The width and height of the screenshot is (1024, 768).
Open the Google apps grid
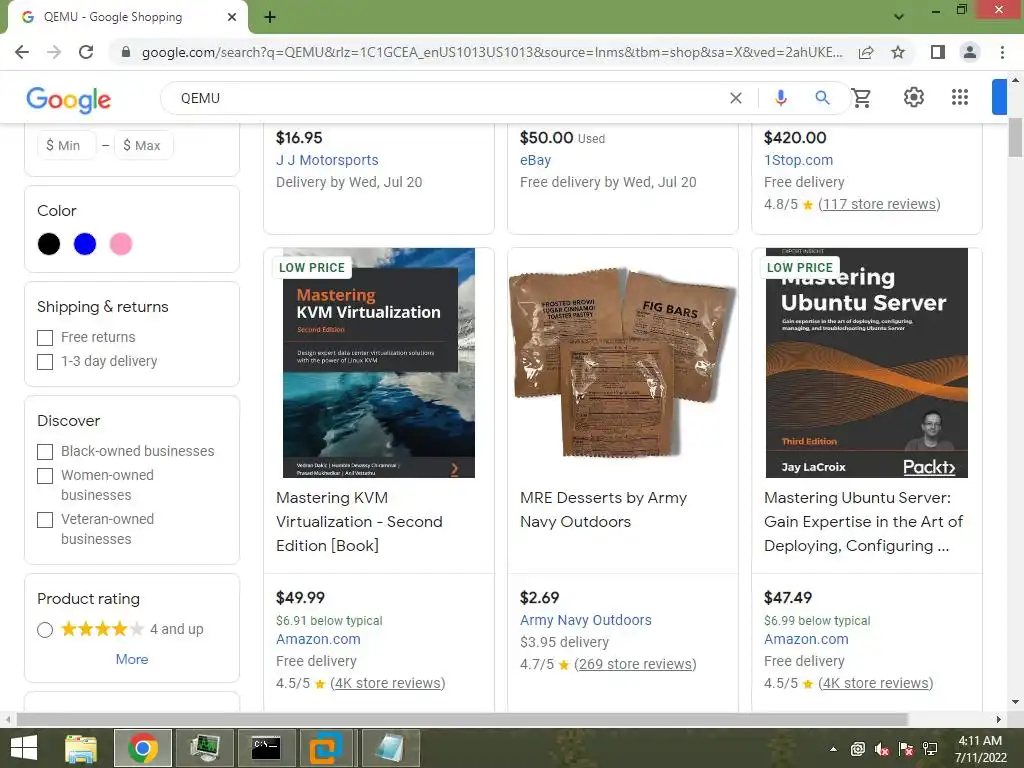click(959, 97)
